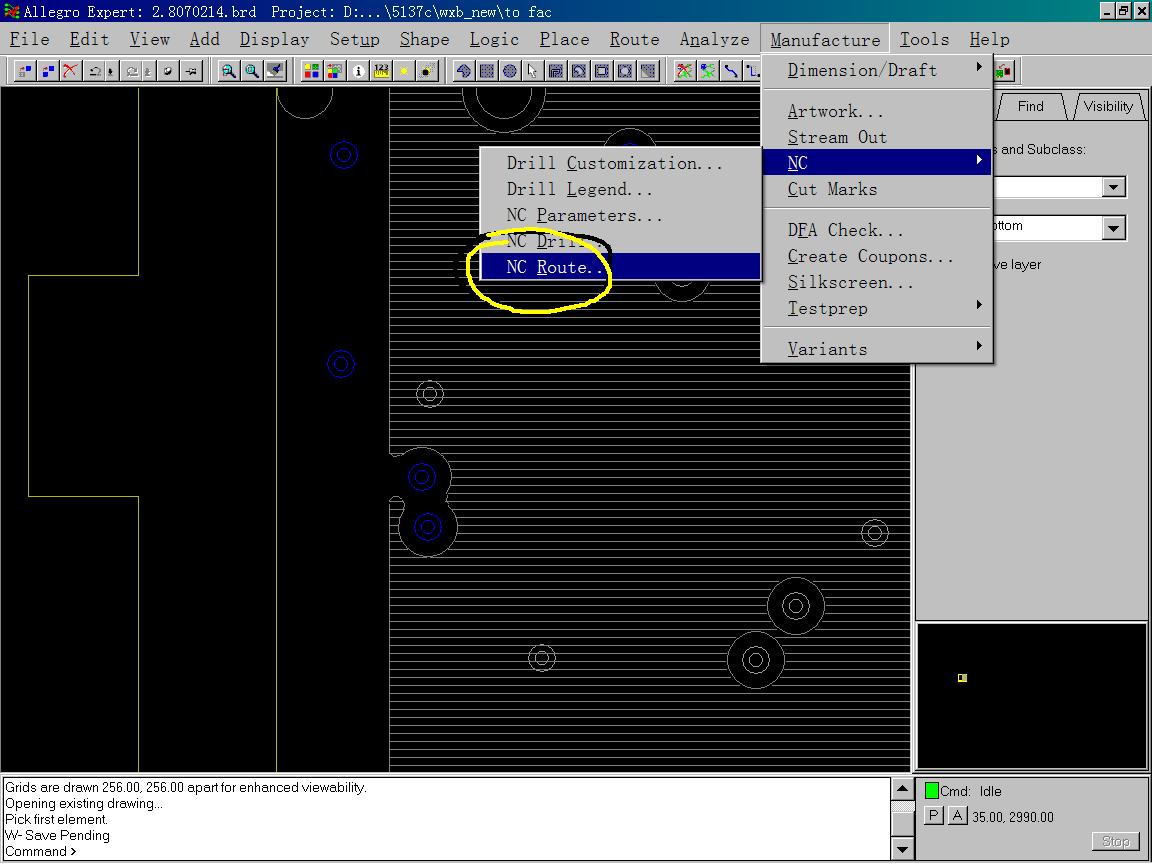Select the Add polygon shape icon
Screen dimensions: 1152x864
point(464,71)
